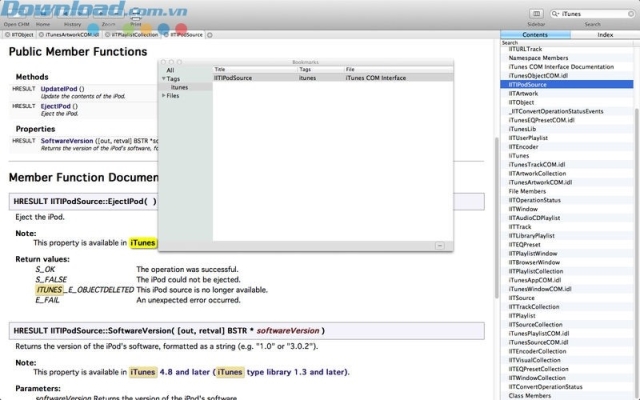The width and height of the screenshot is (640, 400).
Task: Expand the Files group in Bookmarks
Action: [164, 96]
